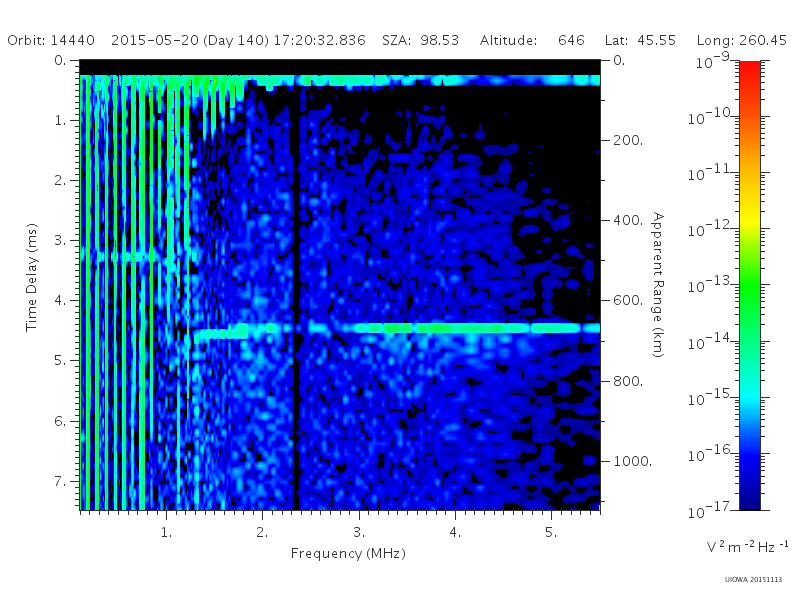Click the apparent range tick '800.'
This screenshot has height=600, width=800.
tap(628, 381)
